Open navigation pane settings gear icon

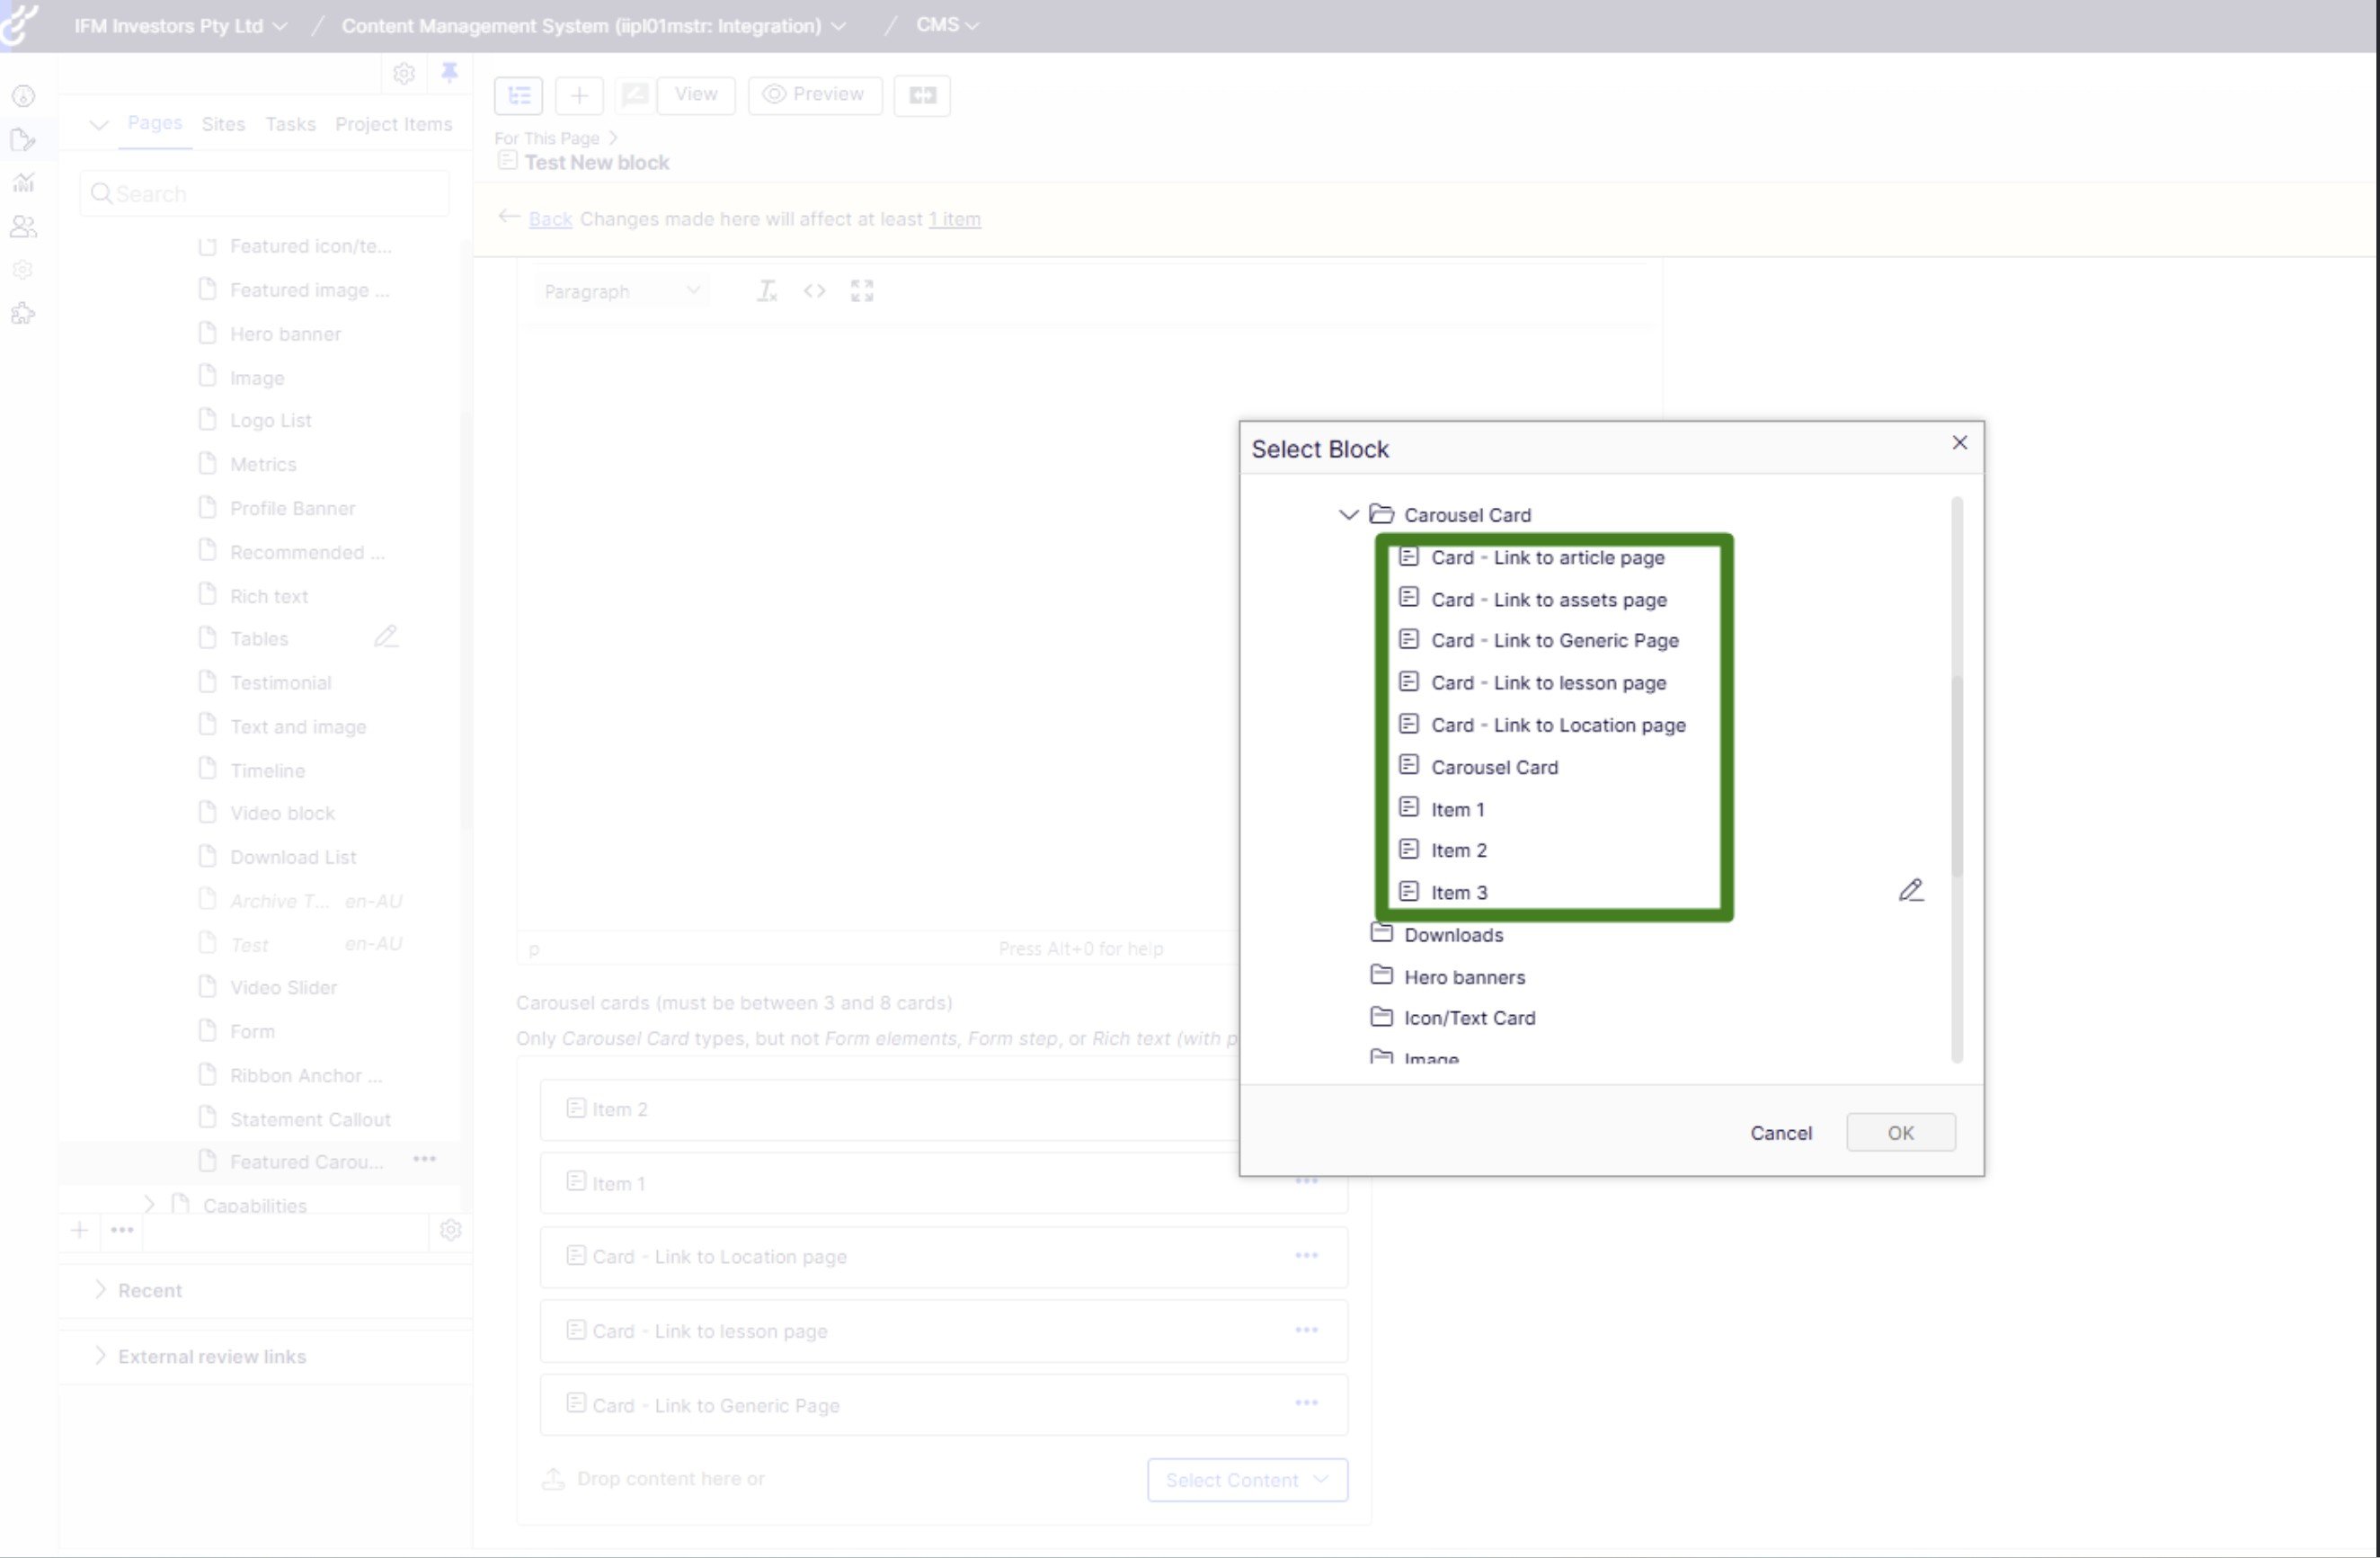pyautogui.click(x=404, y=73)
